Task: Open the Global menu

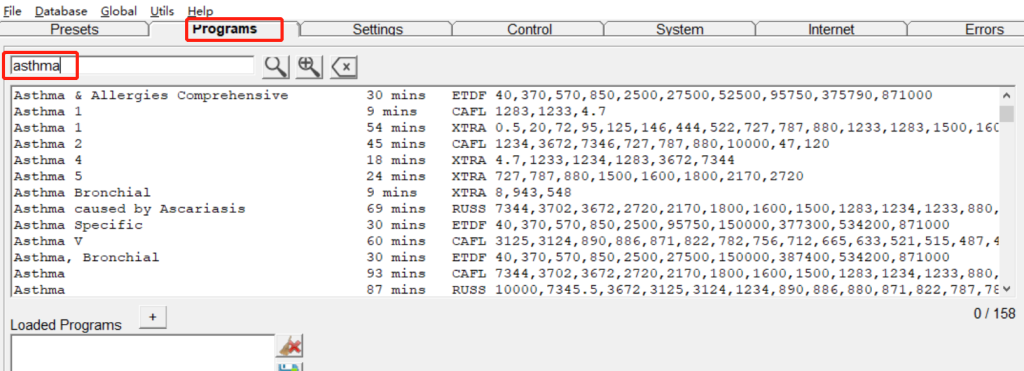Action: pos(119,11)
